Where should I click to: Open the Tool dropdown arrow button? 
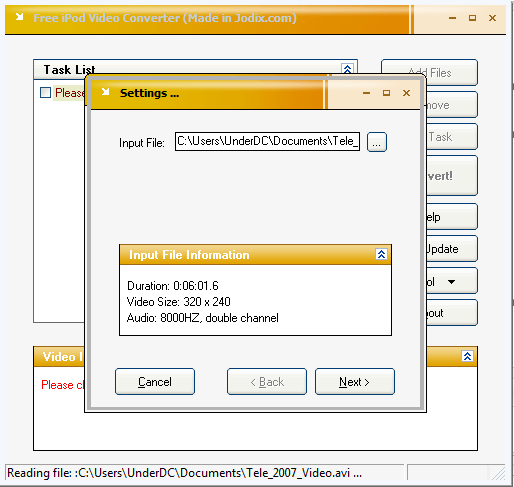[x=452, y=281]
